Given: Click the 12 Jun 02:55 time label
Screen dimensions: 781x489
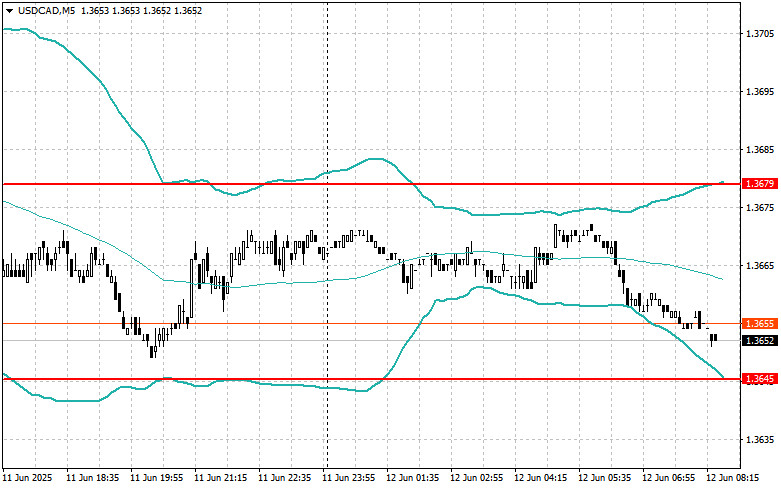Looking at the screenshot, I should (477, 478).
